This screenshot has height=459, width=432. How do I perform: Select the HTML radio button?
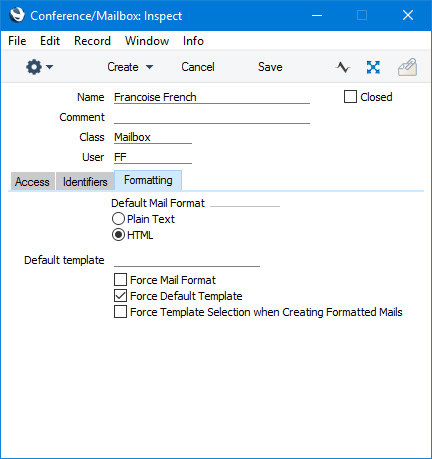click(x=118, y=235)
